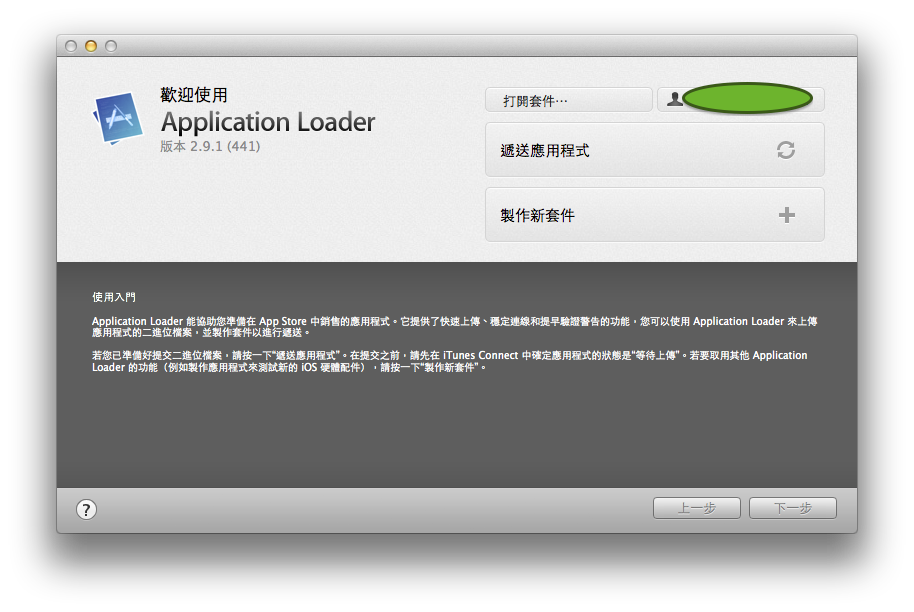914x612 pixels.
Task: Minimize the window with the yellow button
Action: tap(91, 46)
